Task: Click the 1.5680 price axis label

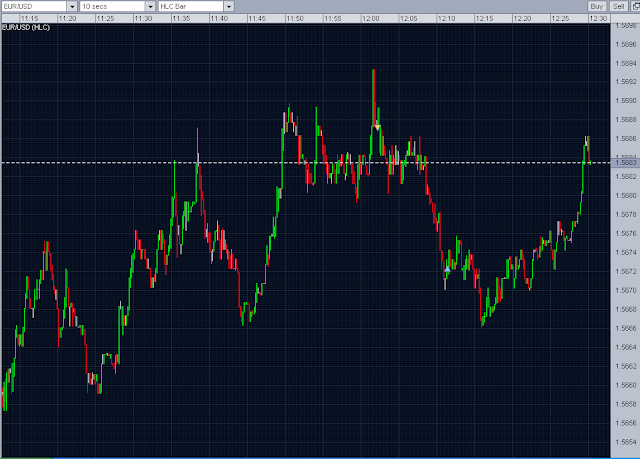Action: tap(626, 195)
